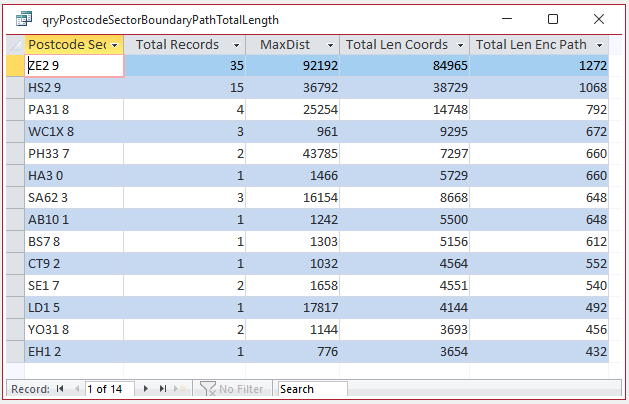Click MaxDist value 43785
The width and height of the screenshot is (629, 404).
pos(292,154)
